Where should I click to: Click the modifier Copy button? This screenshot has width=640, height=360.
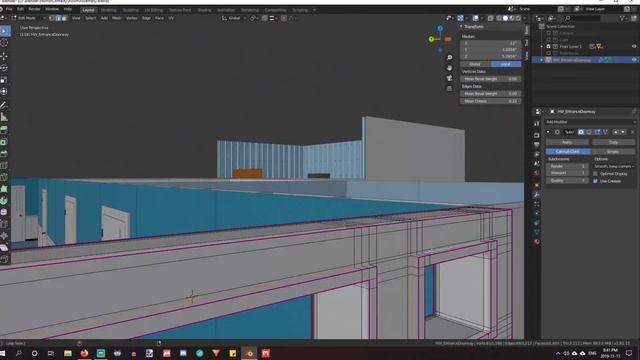[613, 142]
